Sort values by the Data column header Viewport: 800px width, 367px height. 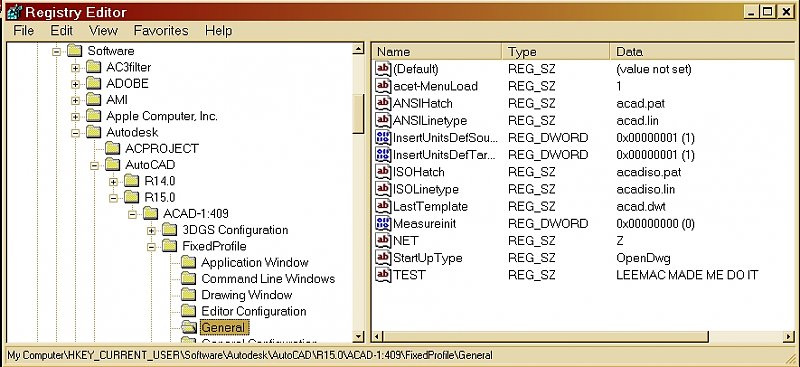[702, 52]
